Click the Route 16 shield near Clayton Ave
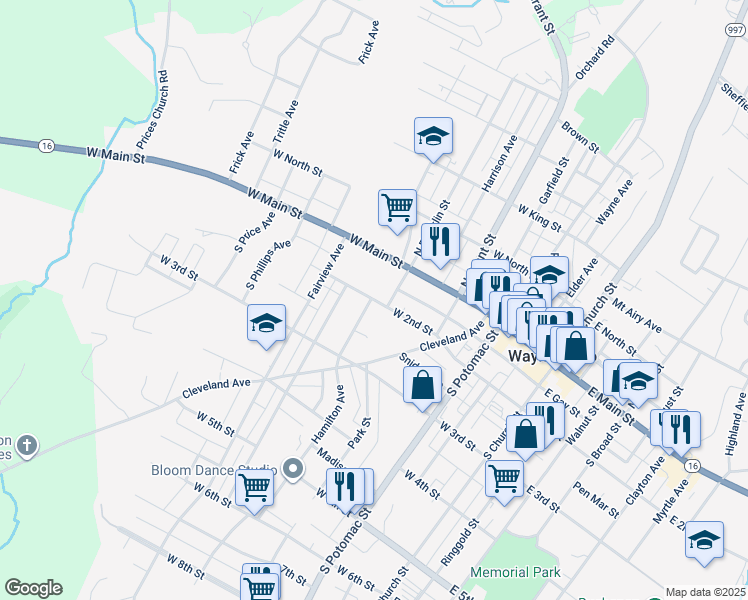This screenshot has height=600, width=748. 692,466
